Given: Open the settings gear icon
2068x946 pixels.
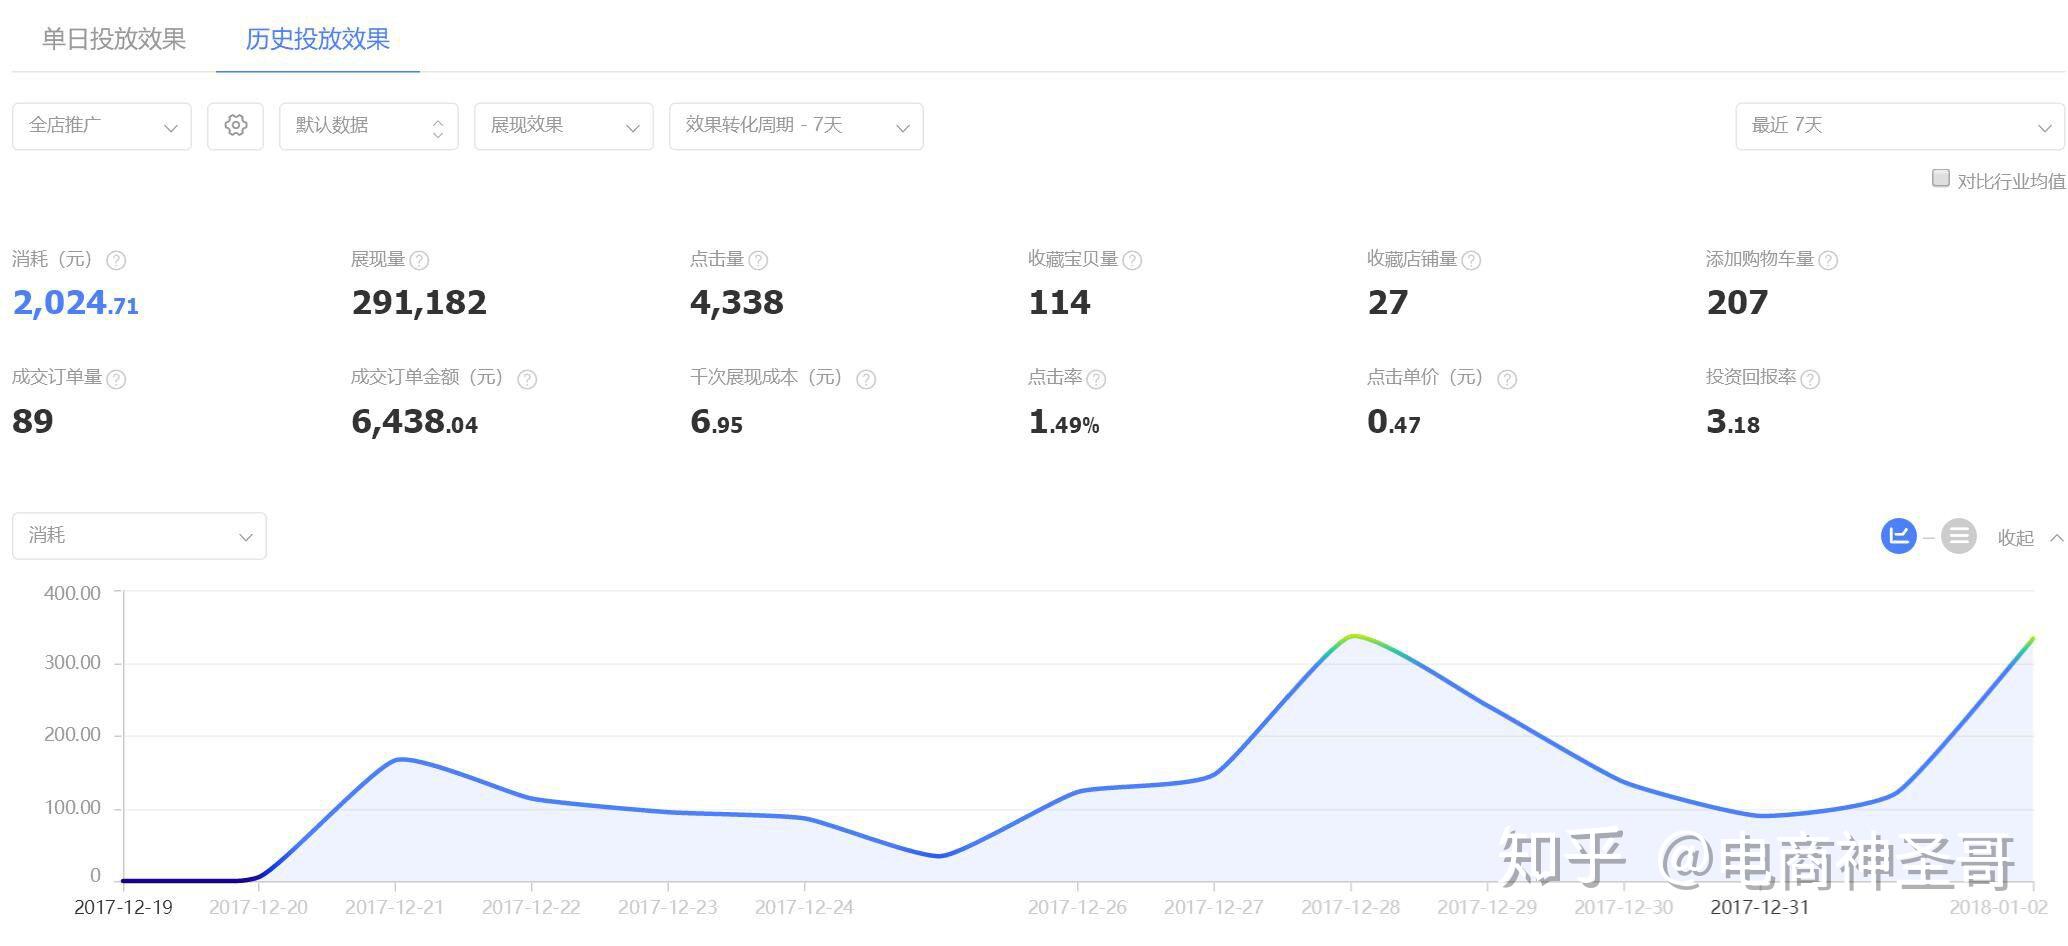Looking at the screenshot, I should (235, 126).
